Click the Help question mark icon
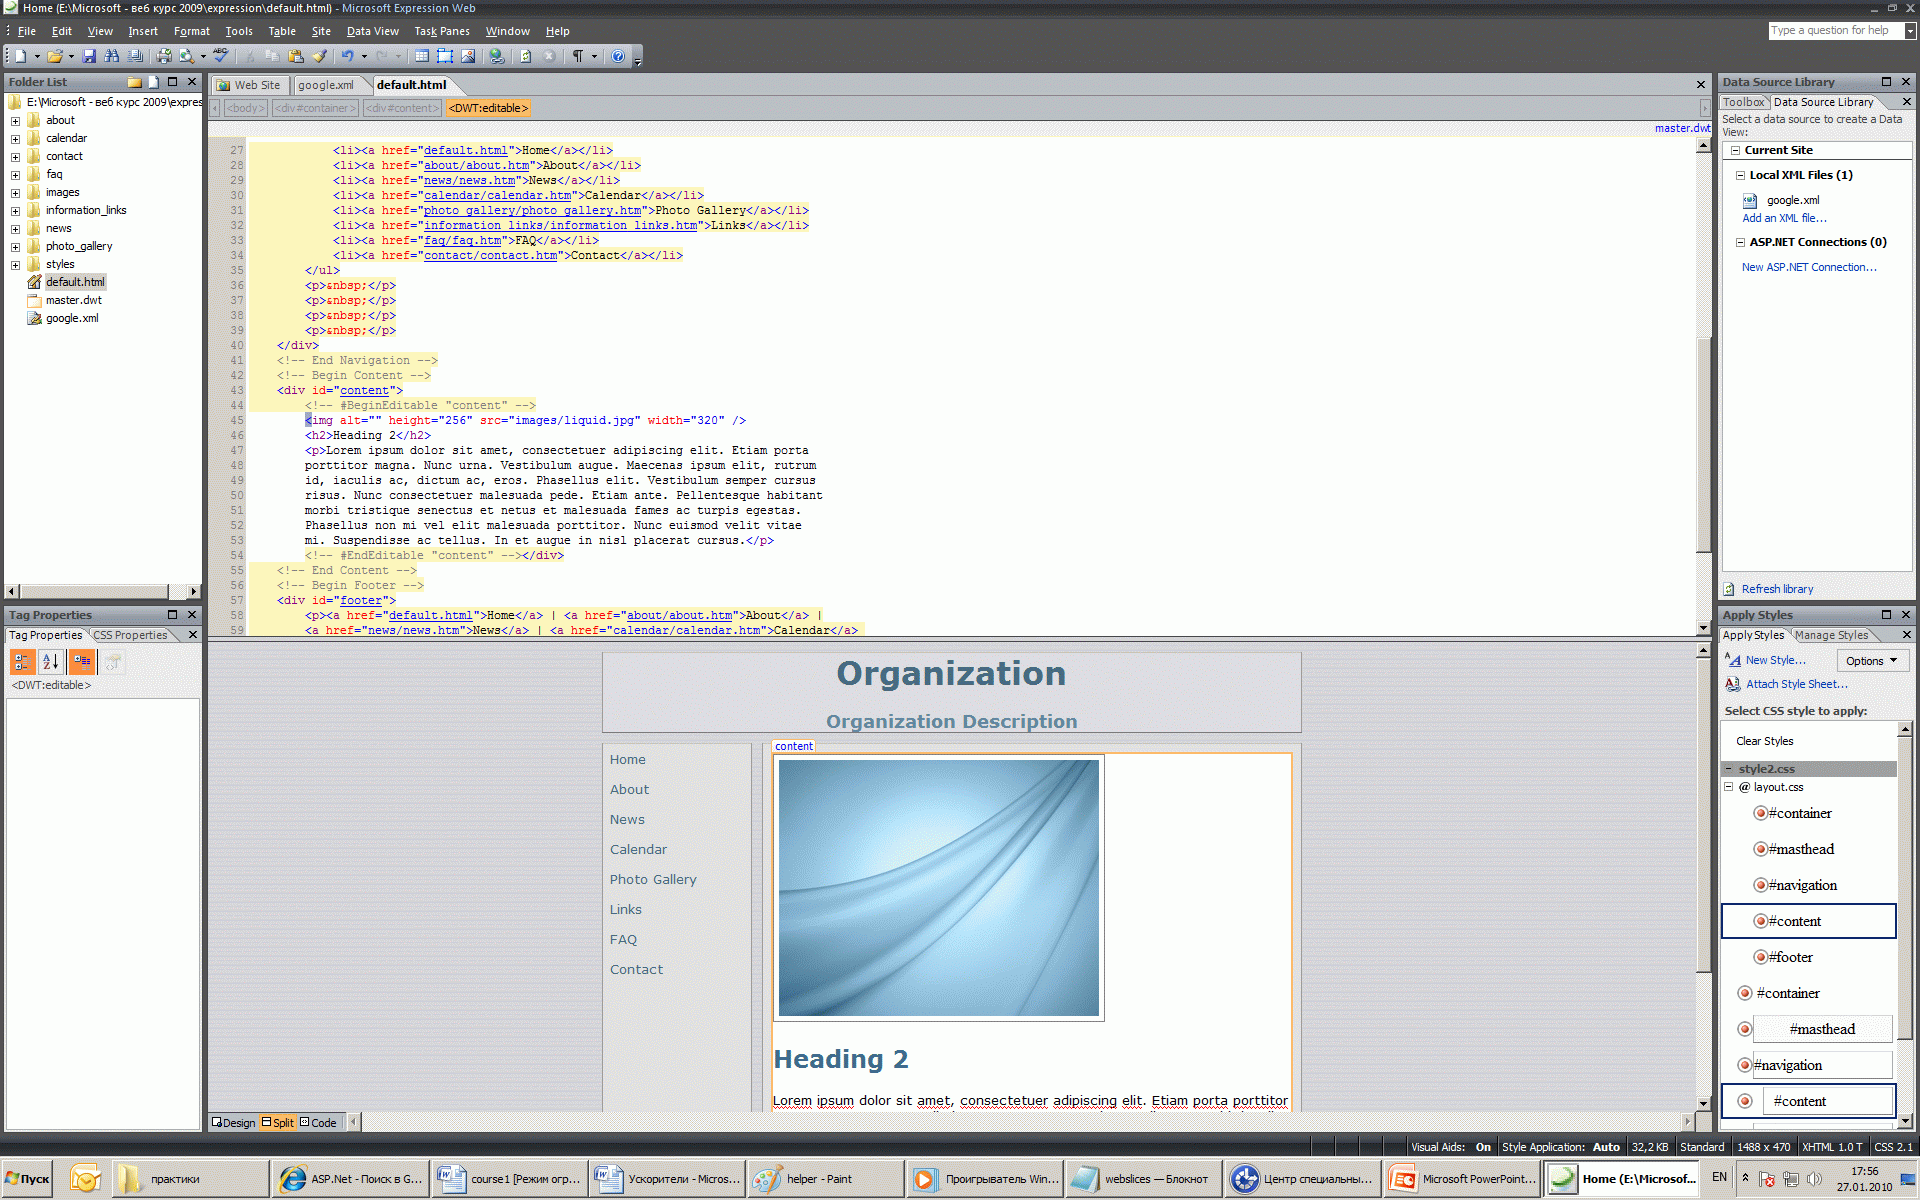1920x1200 pixels. pos(618,56)
